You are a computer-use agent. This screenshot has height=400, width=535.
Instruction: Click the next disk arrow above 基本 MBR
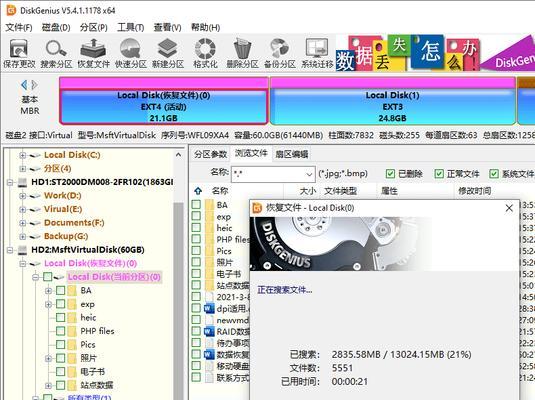(x=34, y=85)
